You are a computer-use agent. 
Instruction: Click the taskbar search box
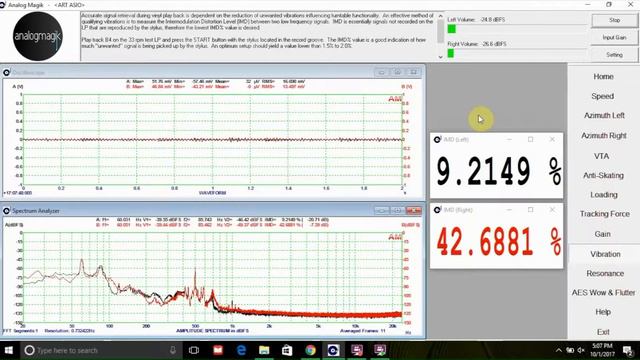[100, 350]
